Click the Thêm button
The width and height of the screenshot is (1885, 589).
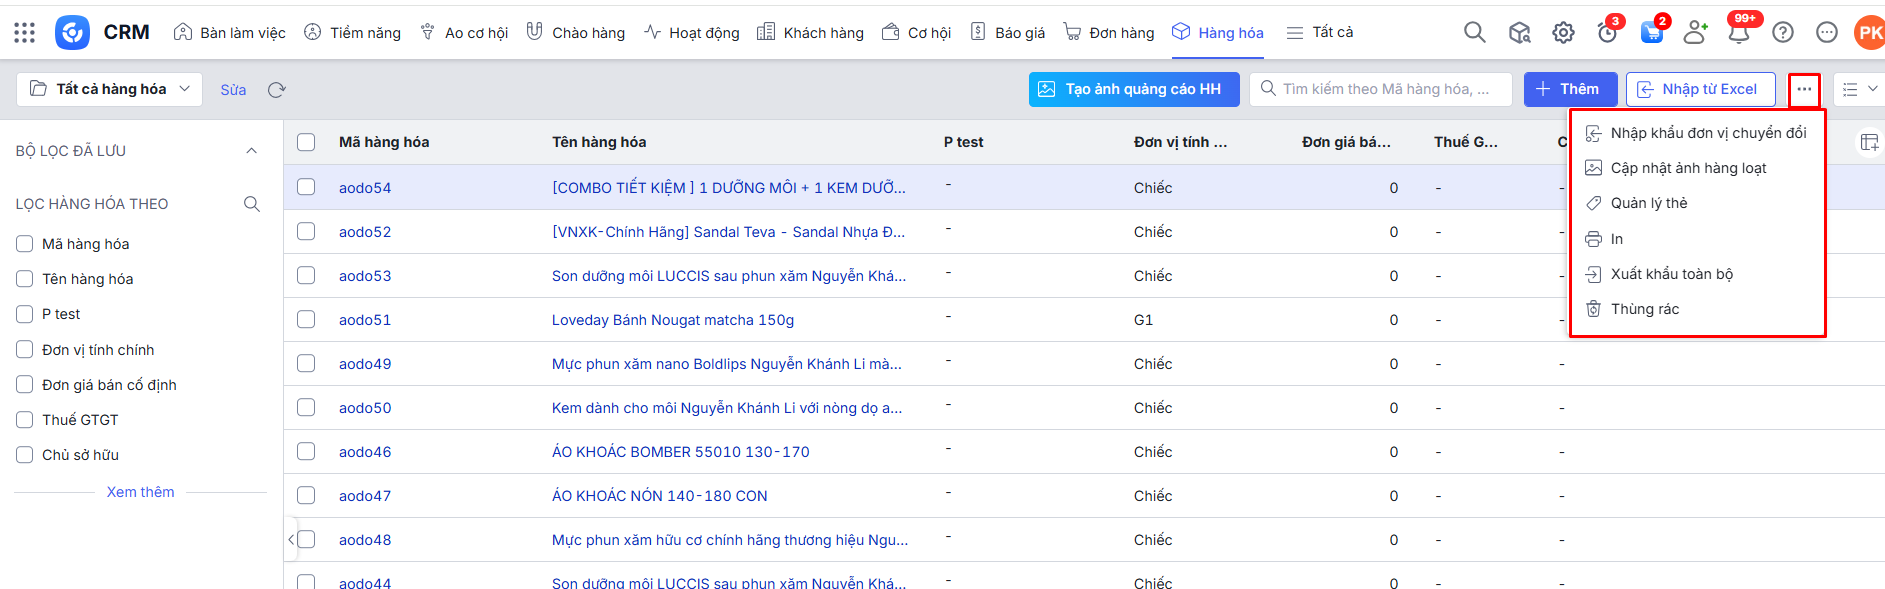[x=1569, y=89]
